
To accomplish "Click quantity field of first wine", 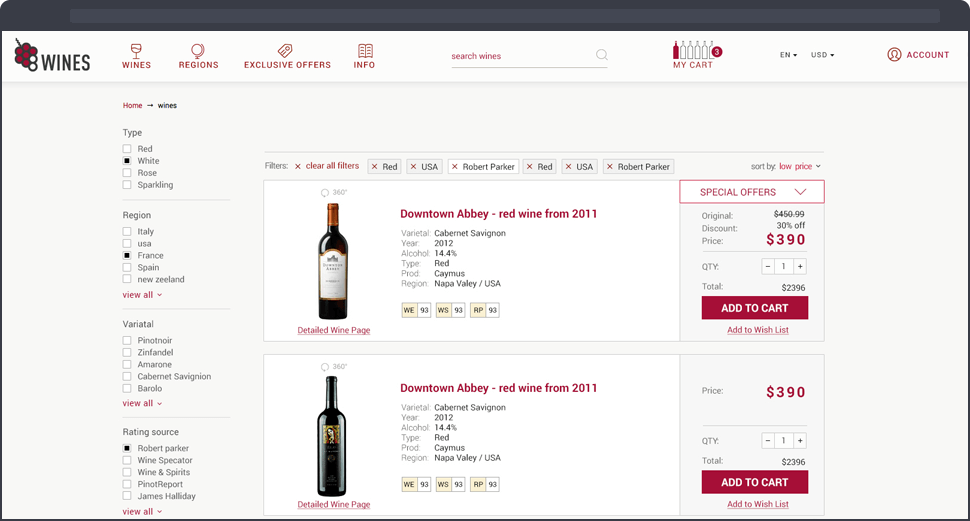I will (784, 266).
